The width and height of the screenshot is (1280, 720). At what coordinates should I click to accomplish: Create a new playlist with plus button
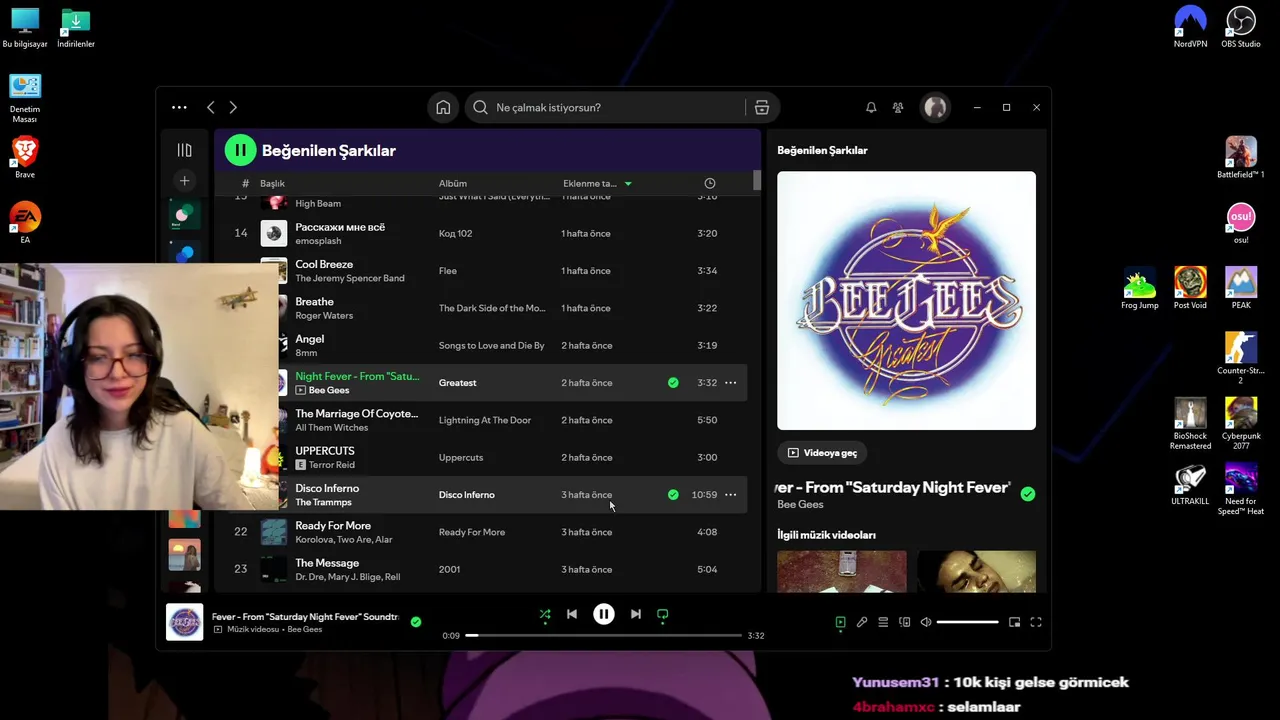(184, 181)
